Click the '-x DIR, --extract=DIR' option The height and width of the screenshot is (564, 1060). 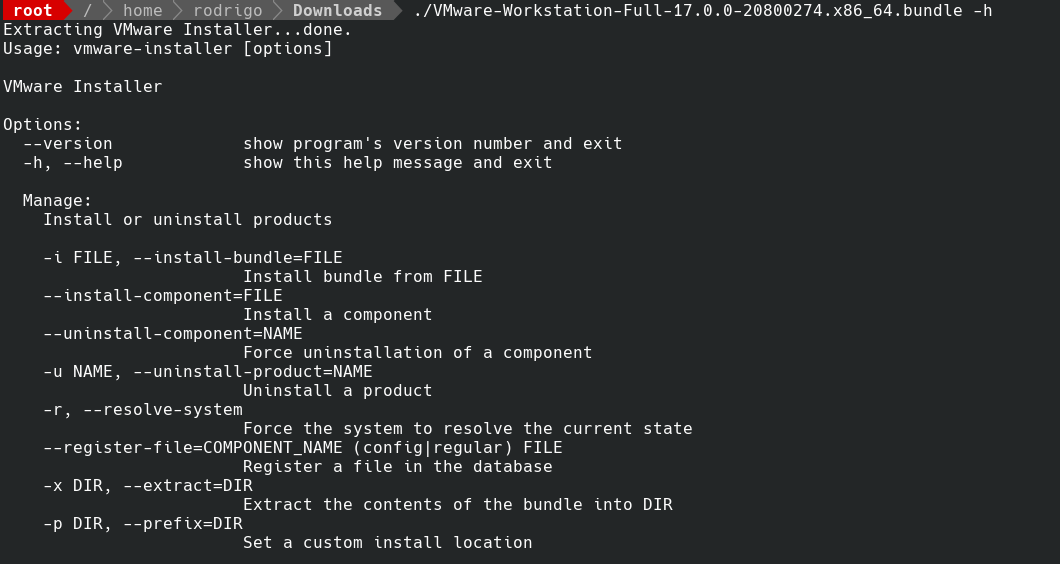point(147,486)
